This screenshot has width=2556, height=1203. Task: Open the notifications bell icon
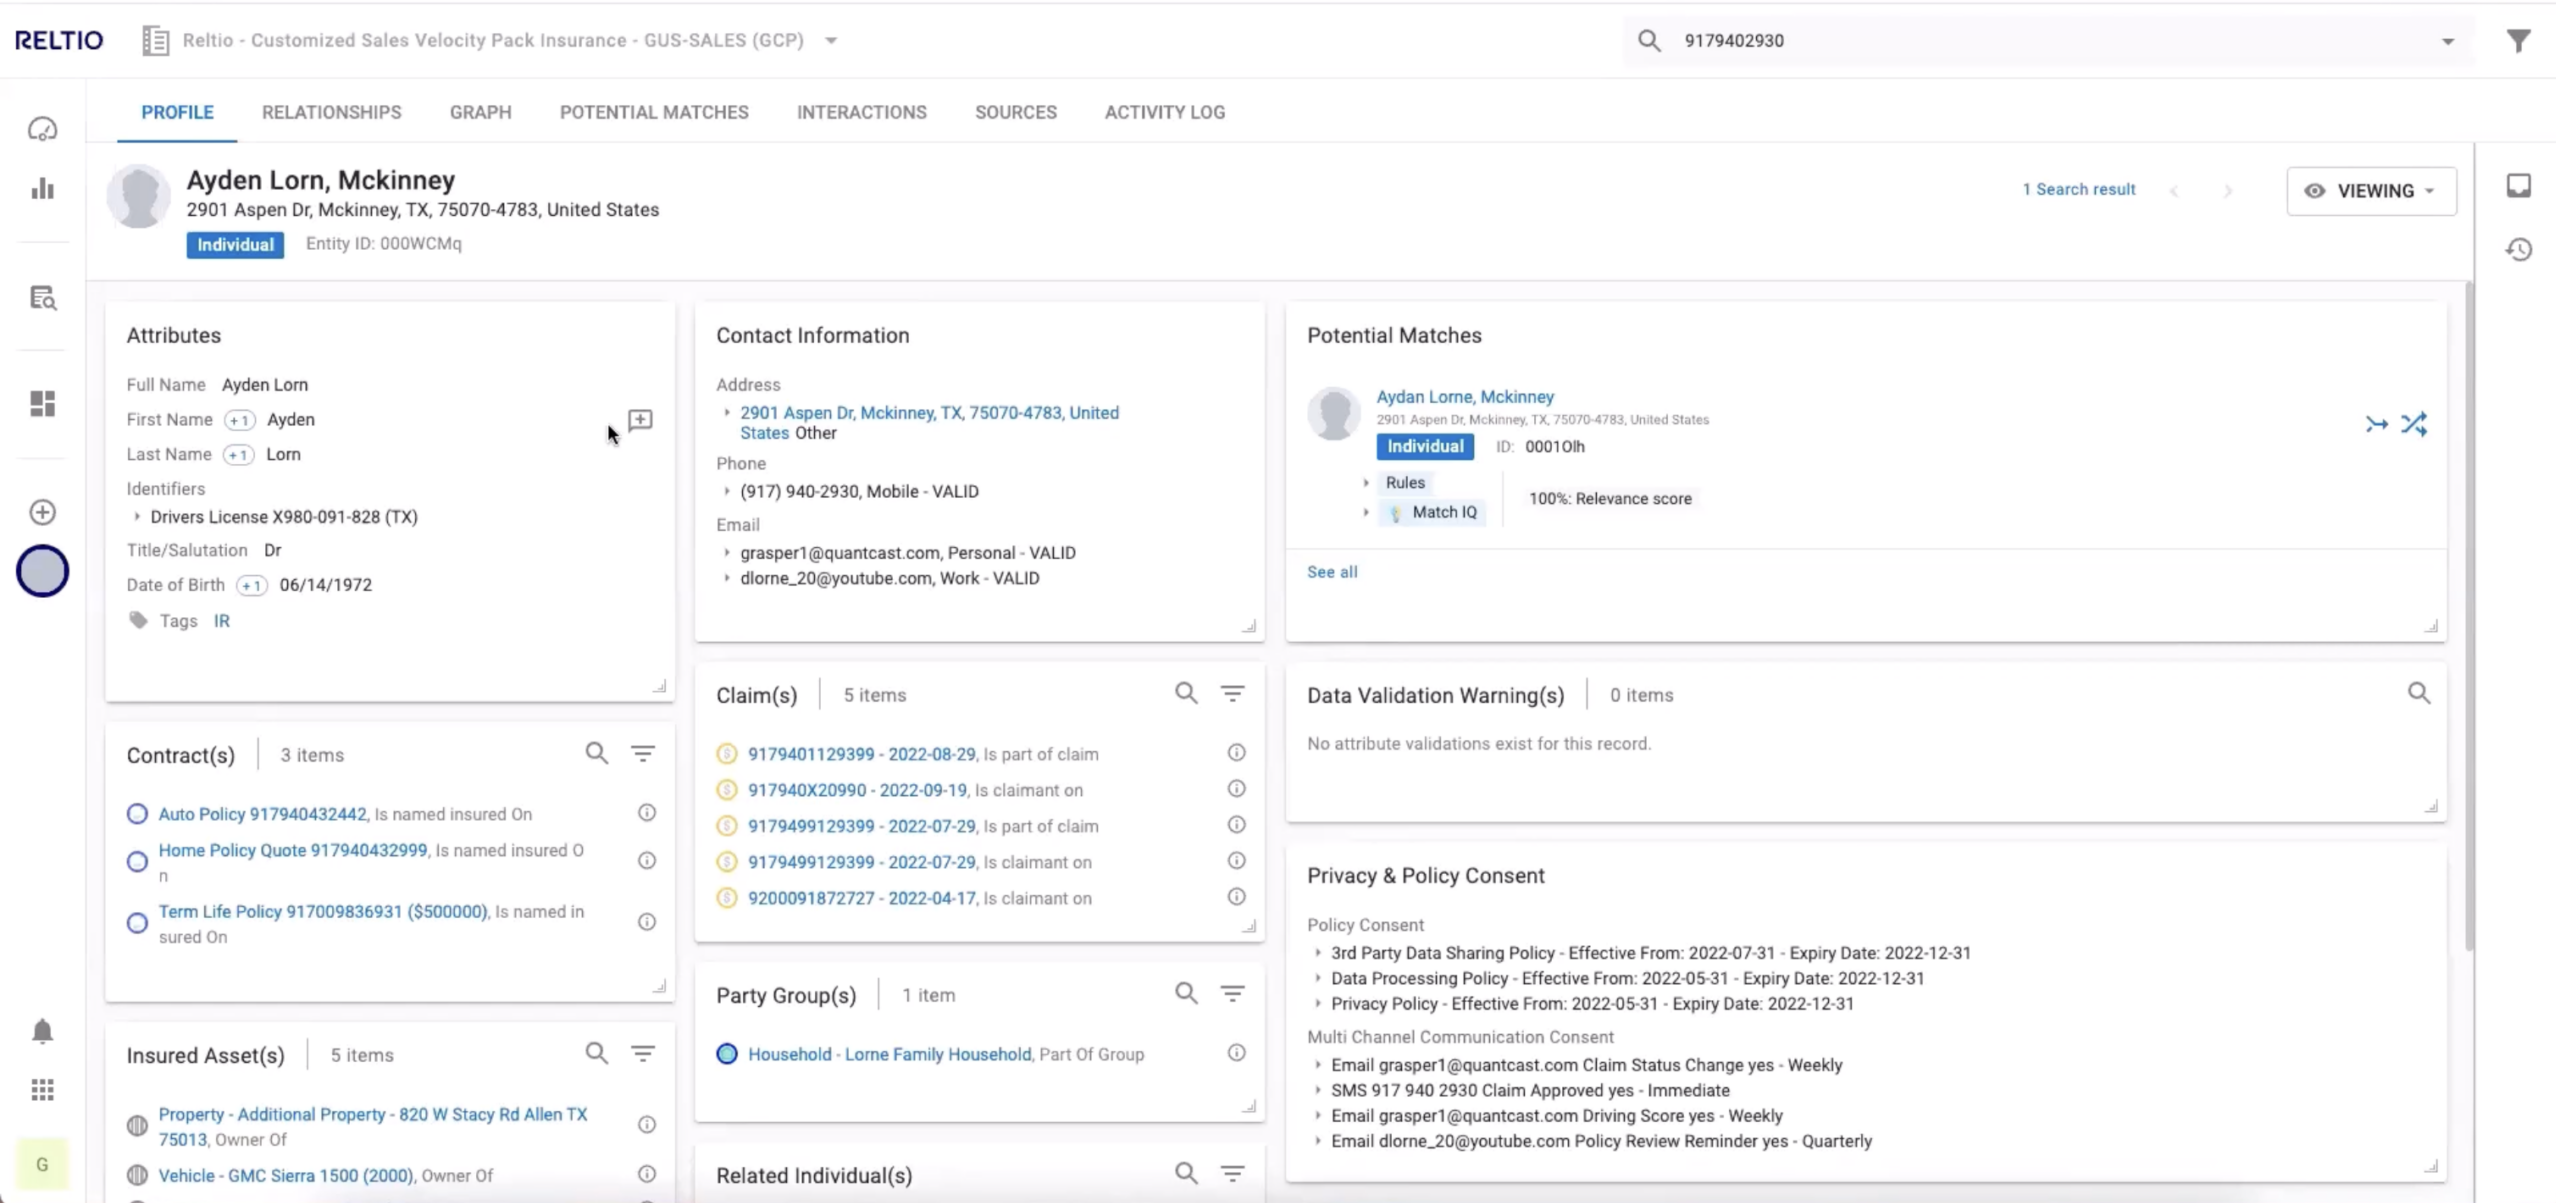42,1031
